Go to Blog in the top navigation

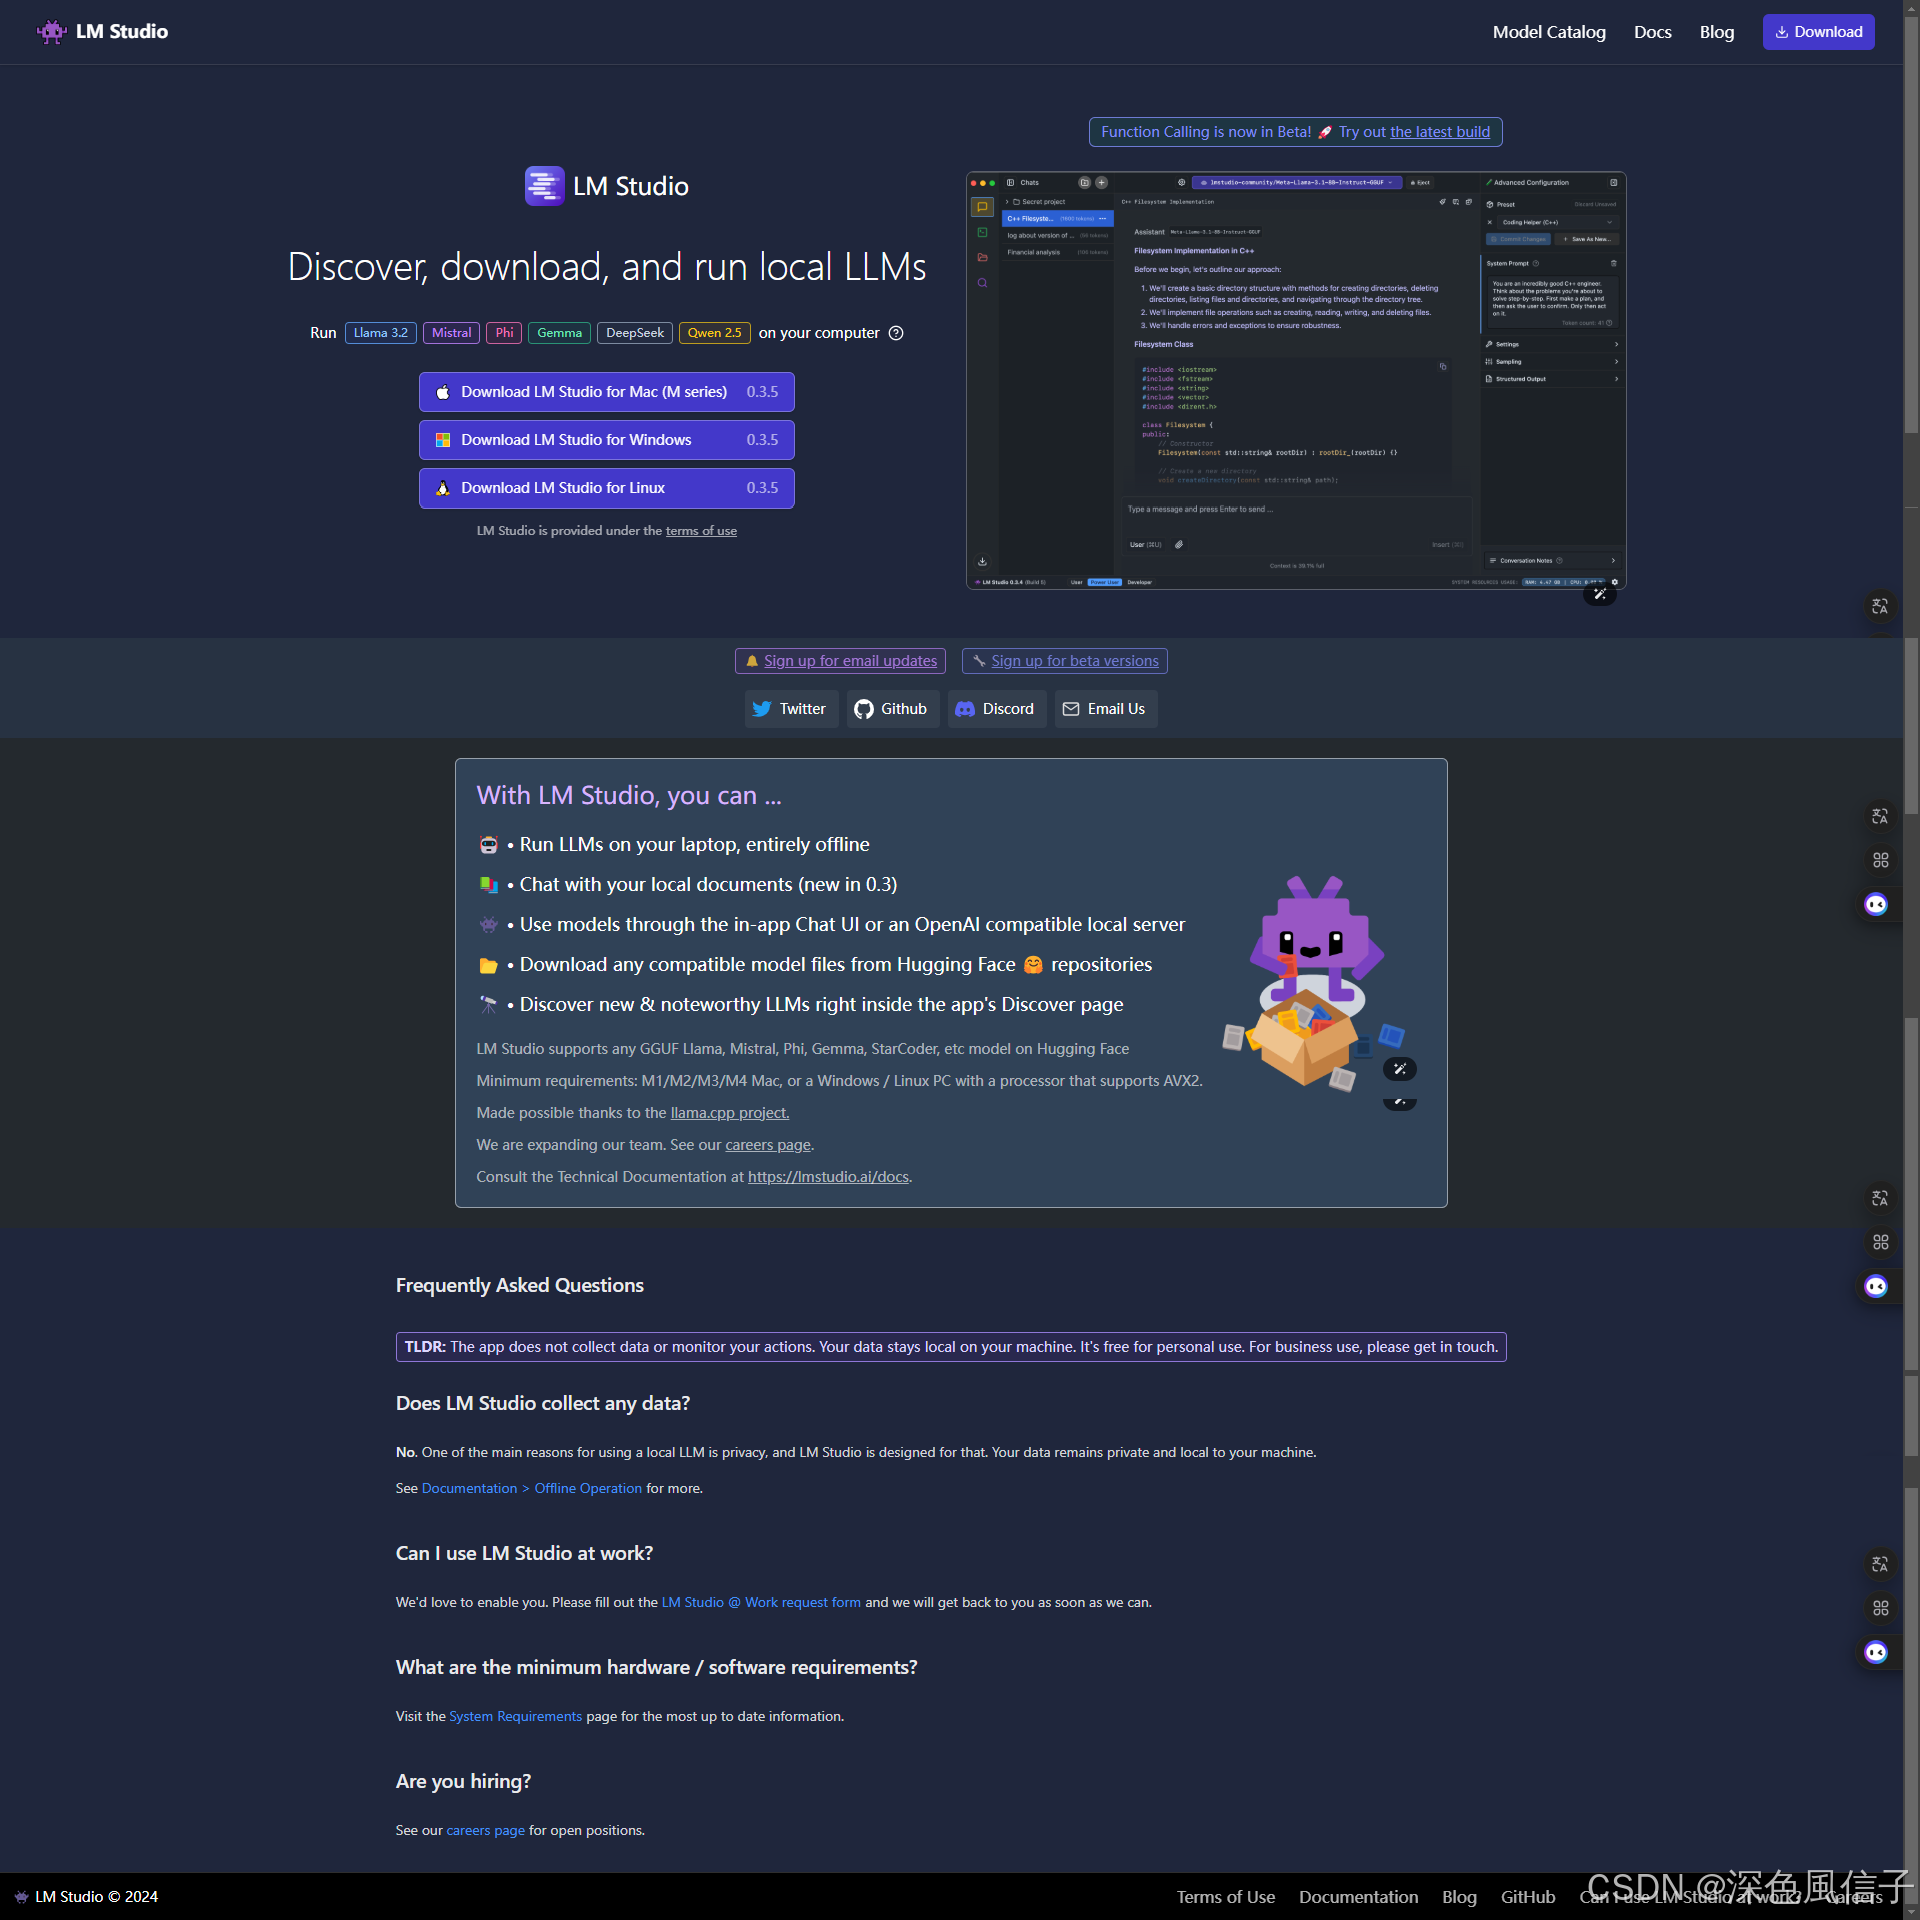(x=1716, y=32)
